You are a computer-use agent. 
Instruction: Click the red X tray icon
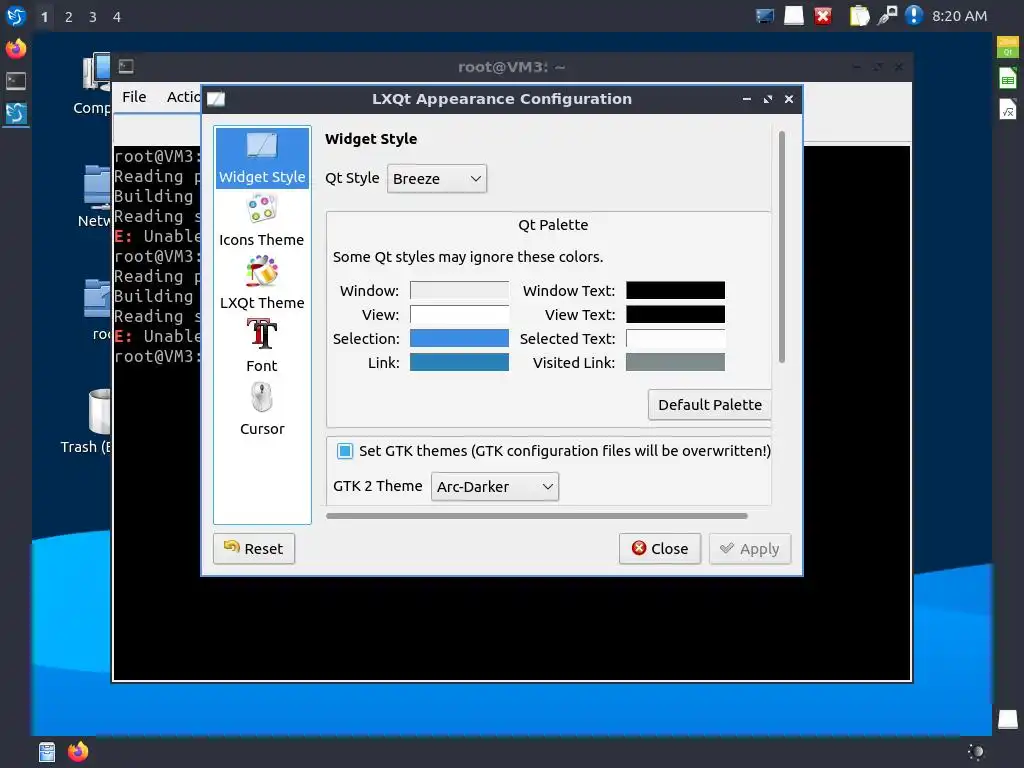823,16
